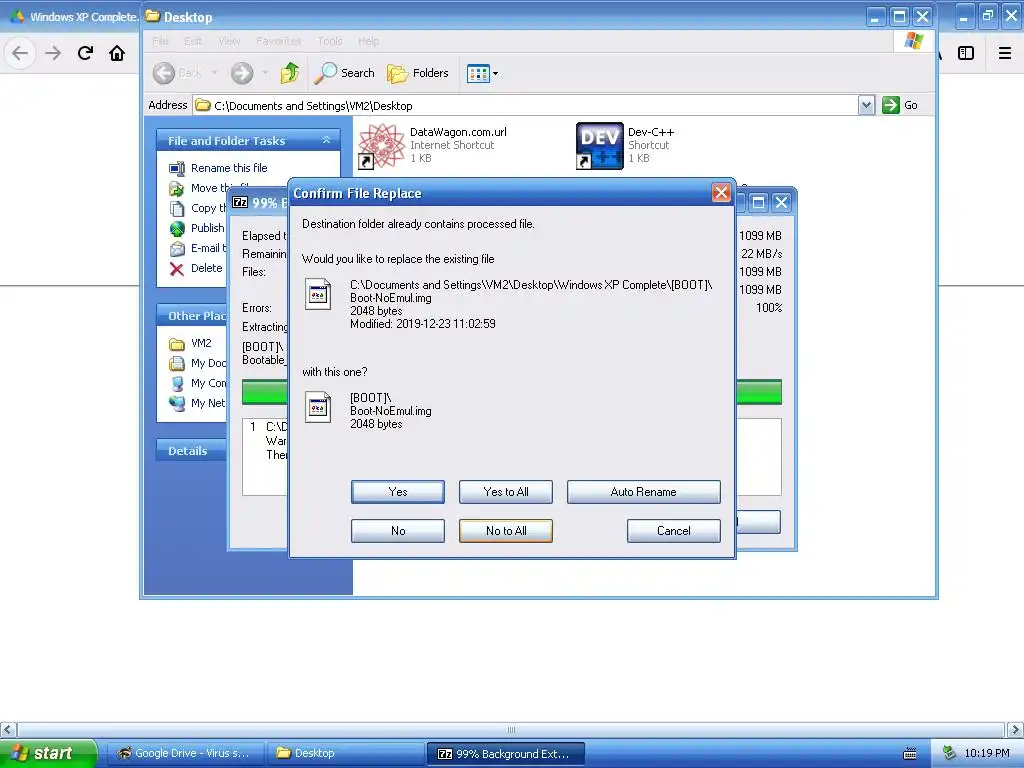Close the 7-Zip extraction window
This screenshot has height=768, width=1024.
781,202
